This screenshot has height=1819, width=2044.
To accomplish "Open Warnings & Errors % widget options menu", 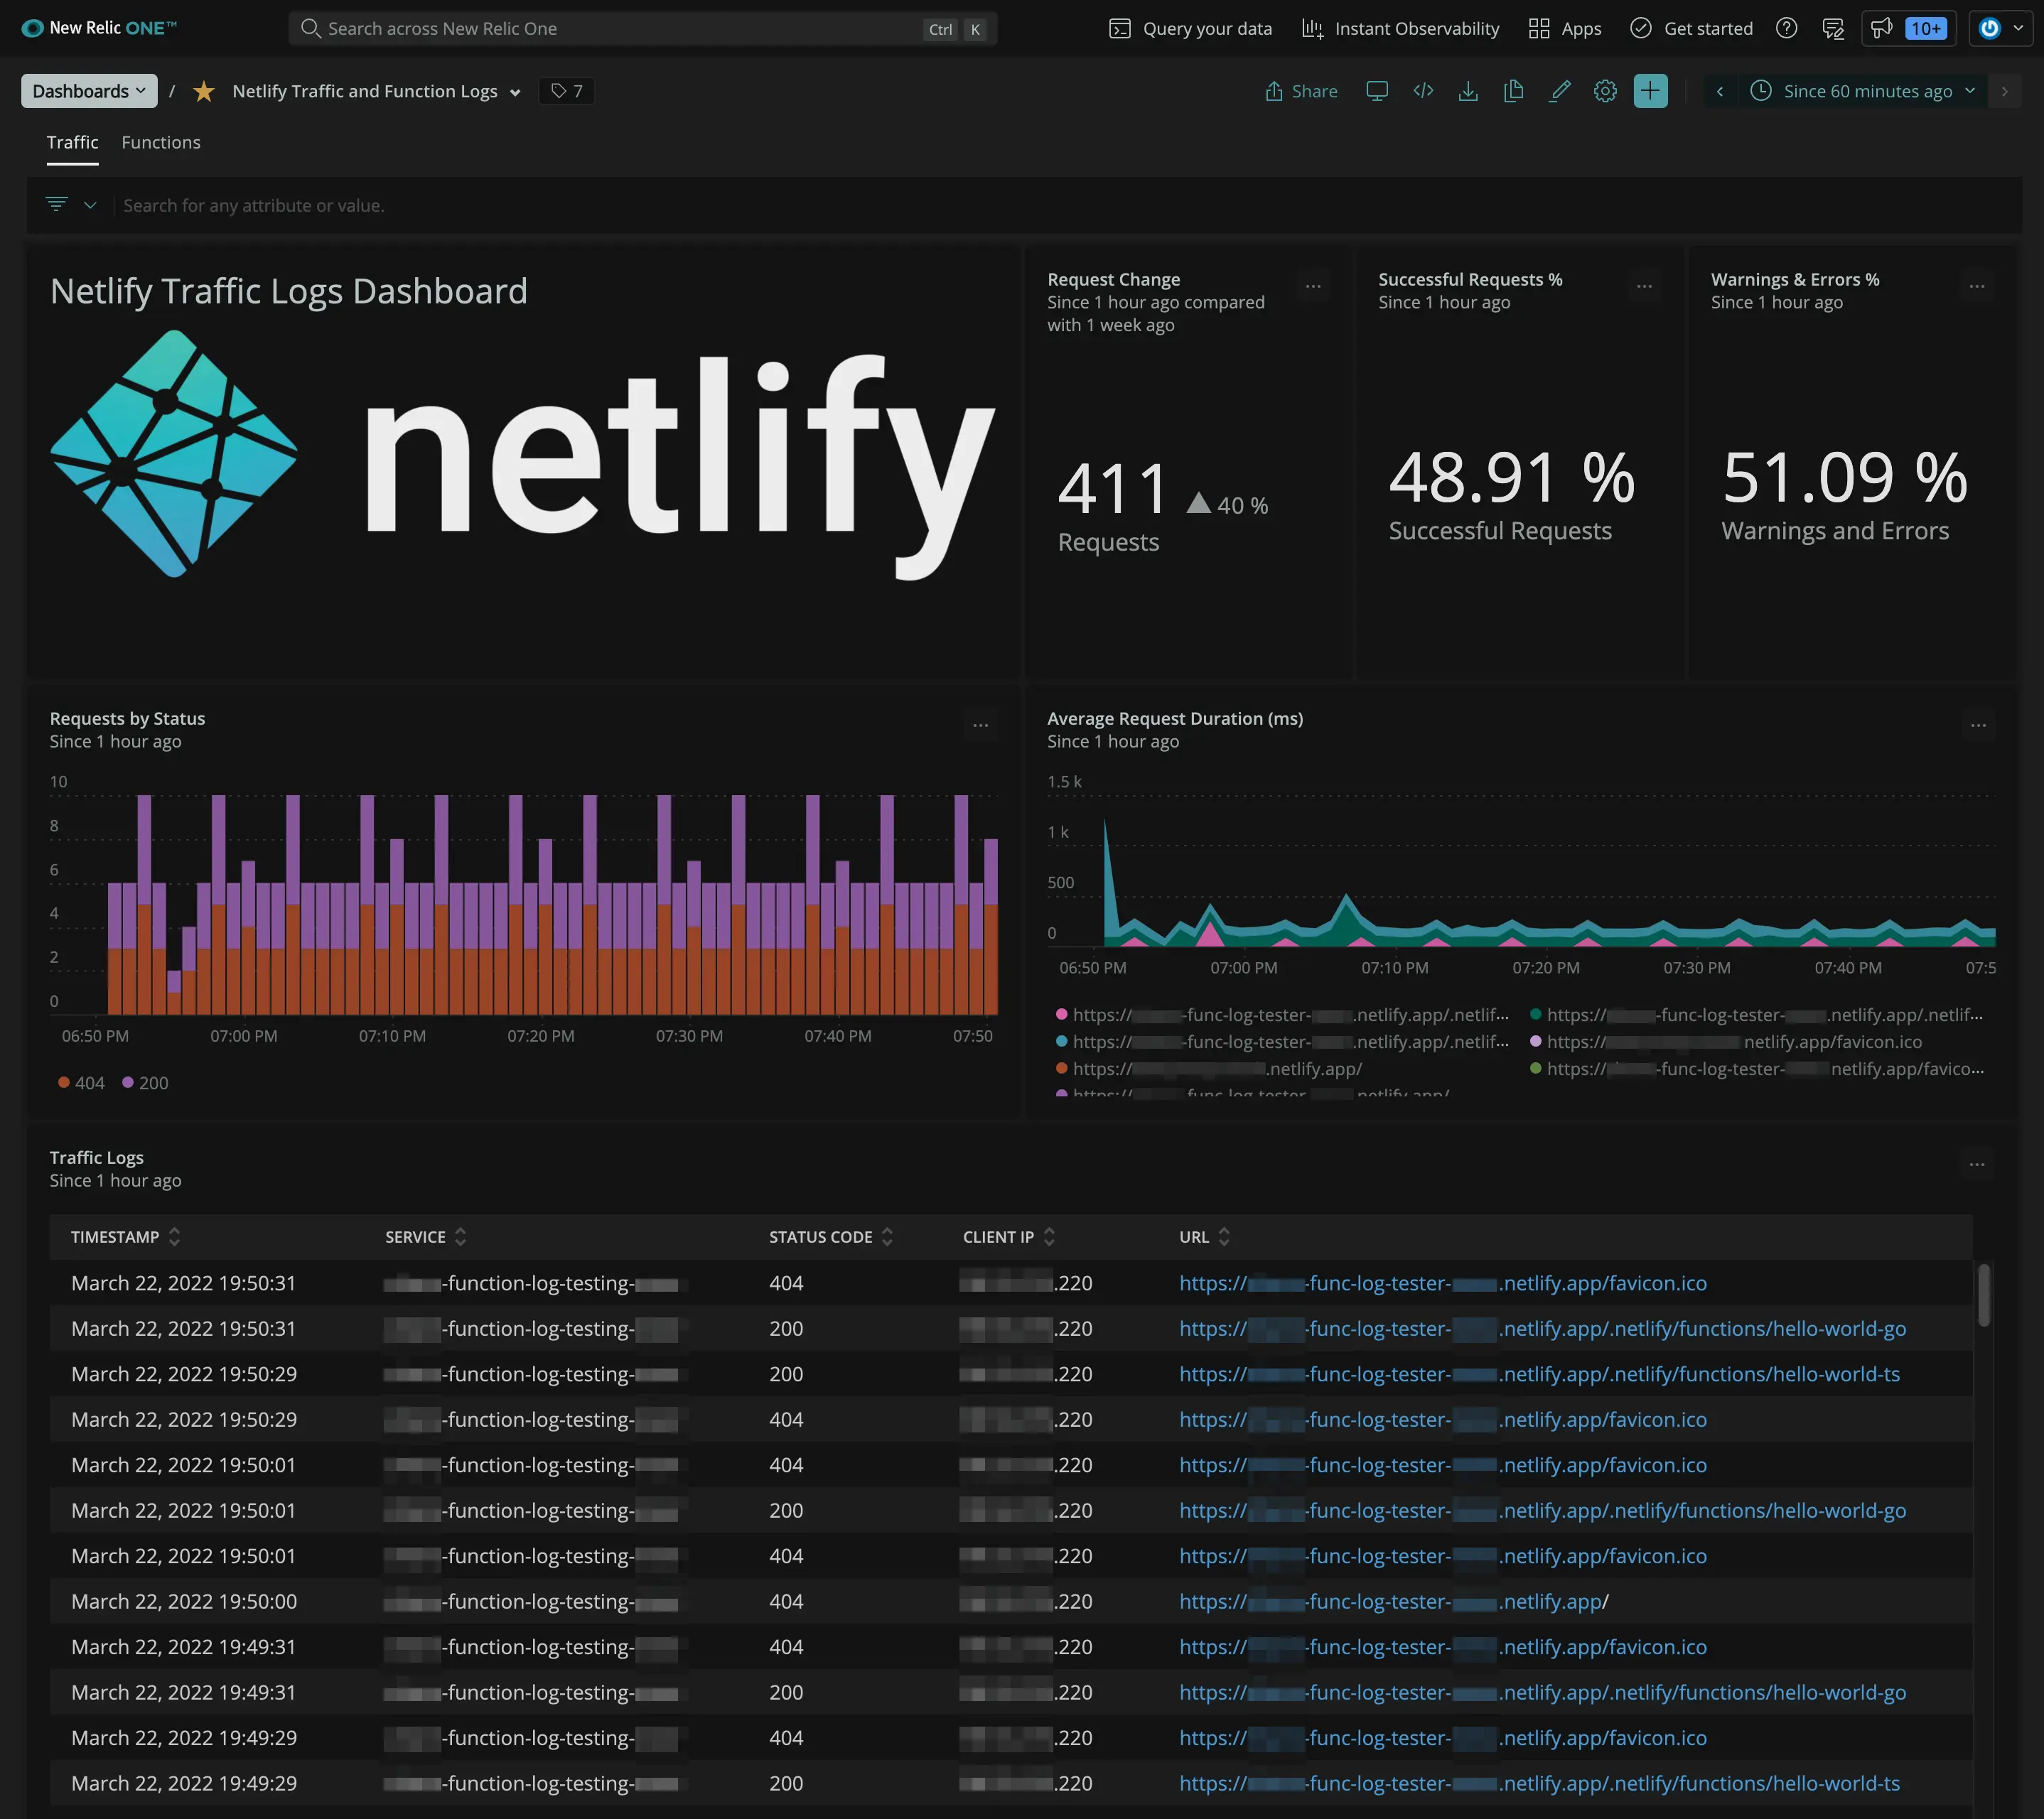I will pos(1977,286).
